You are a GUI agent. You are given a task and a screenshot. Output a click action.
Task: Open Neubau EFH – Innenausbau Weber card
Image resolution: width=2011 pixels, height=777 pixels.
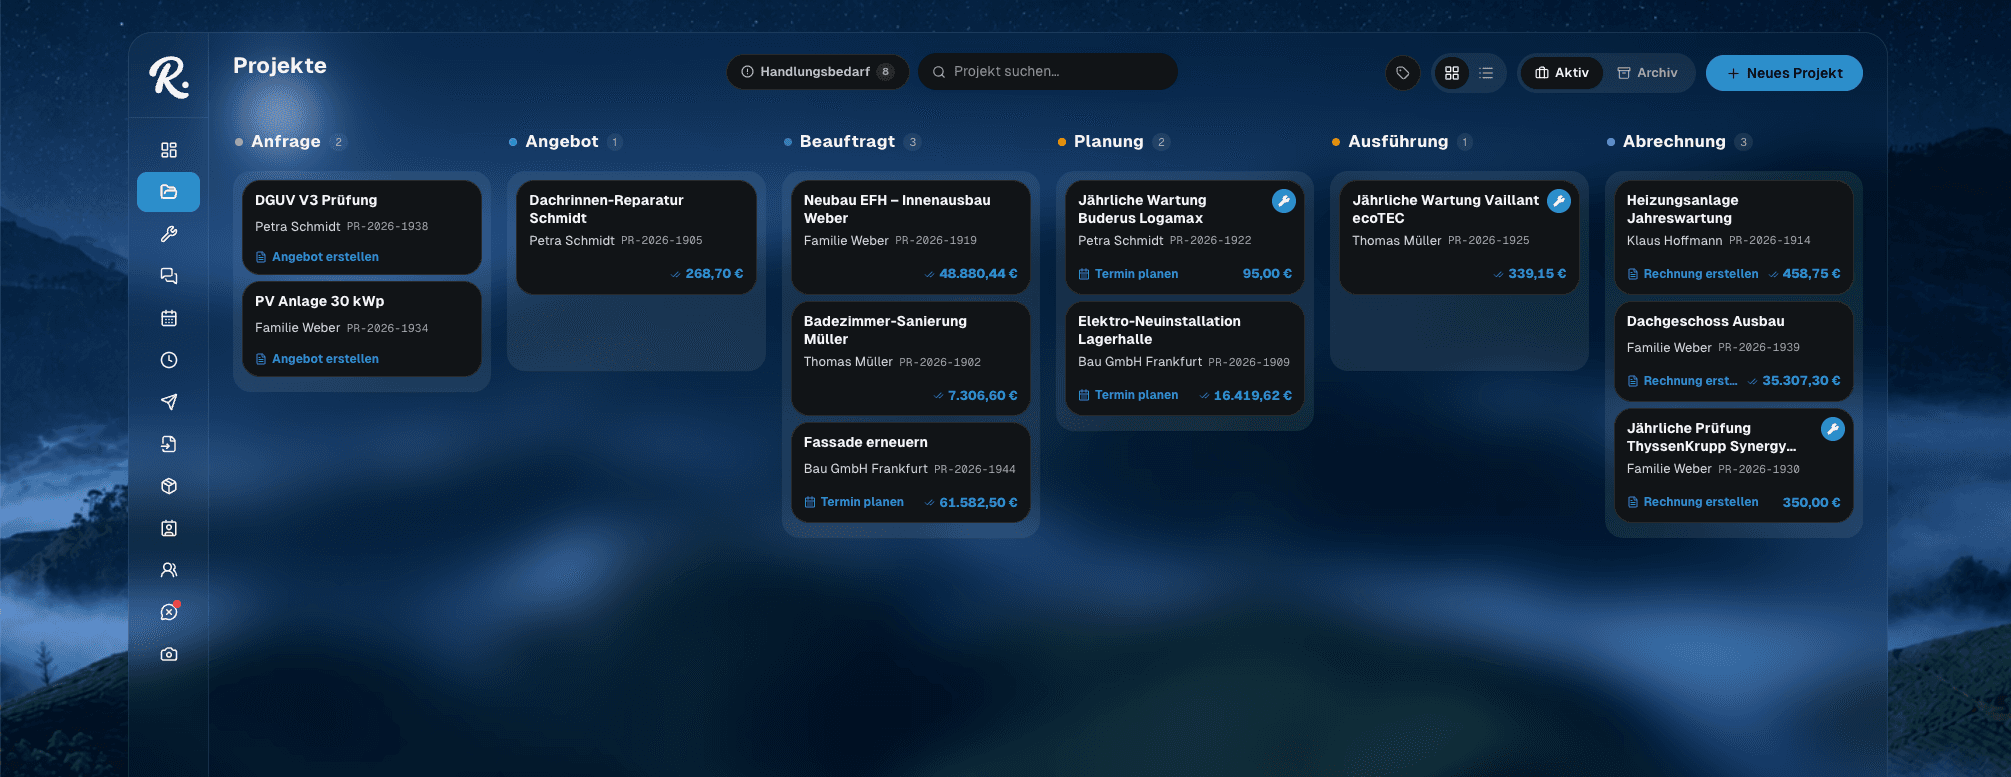click(910, 237)
